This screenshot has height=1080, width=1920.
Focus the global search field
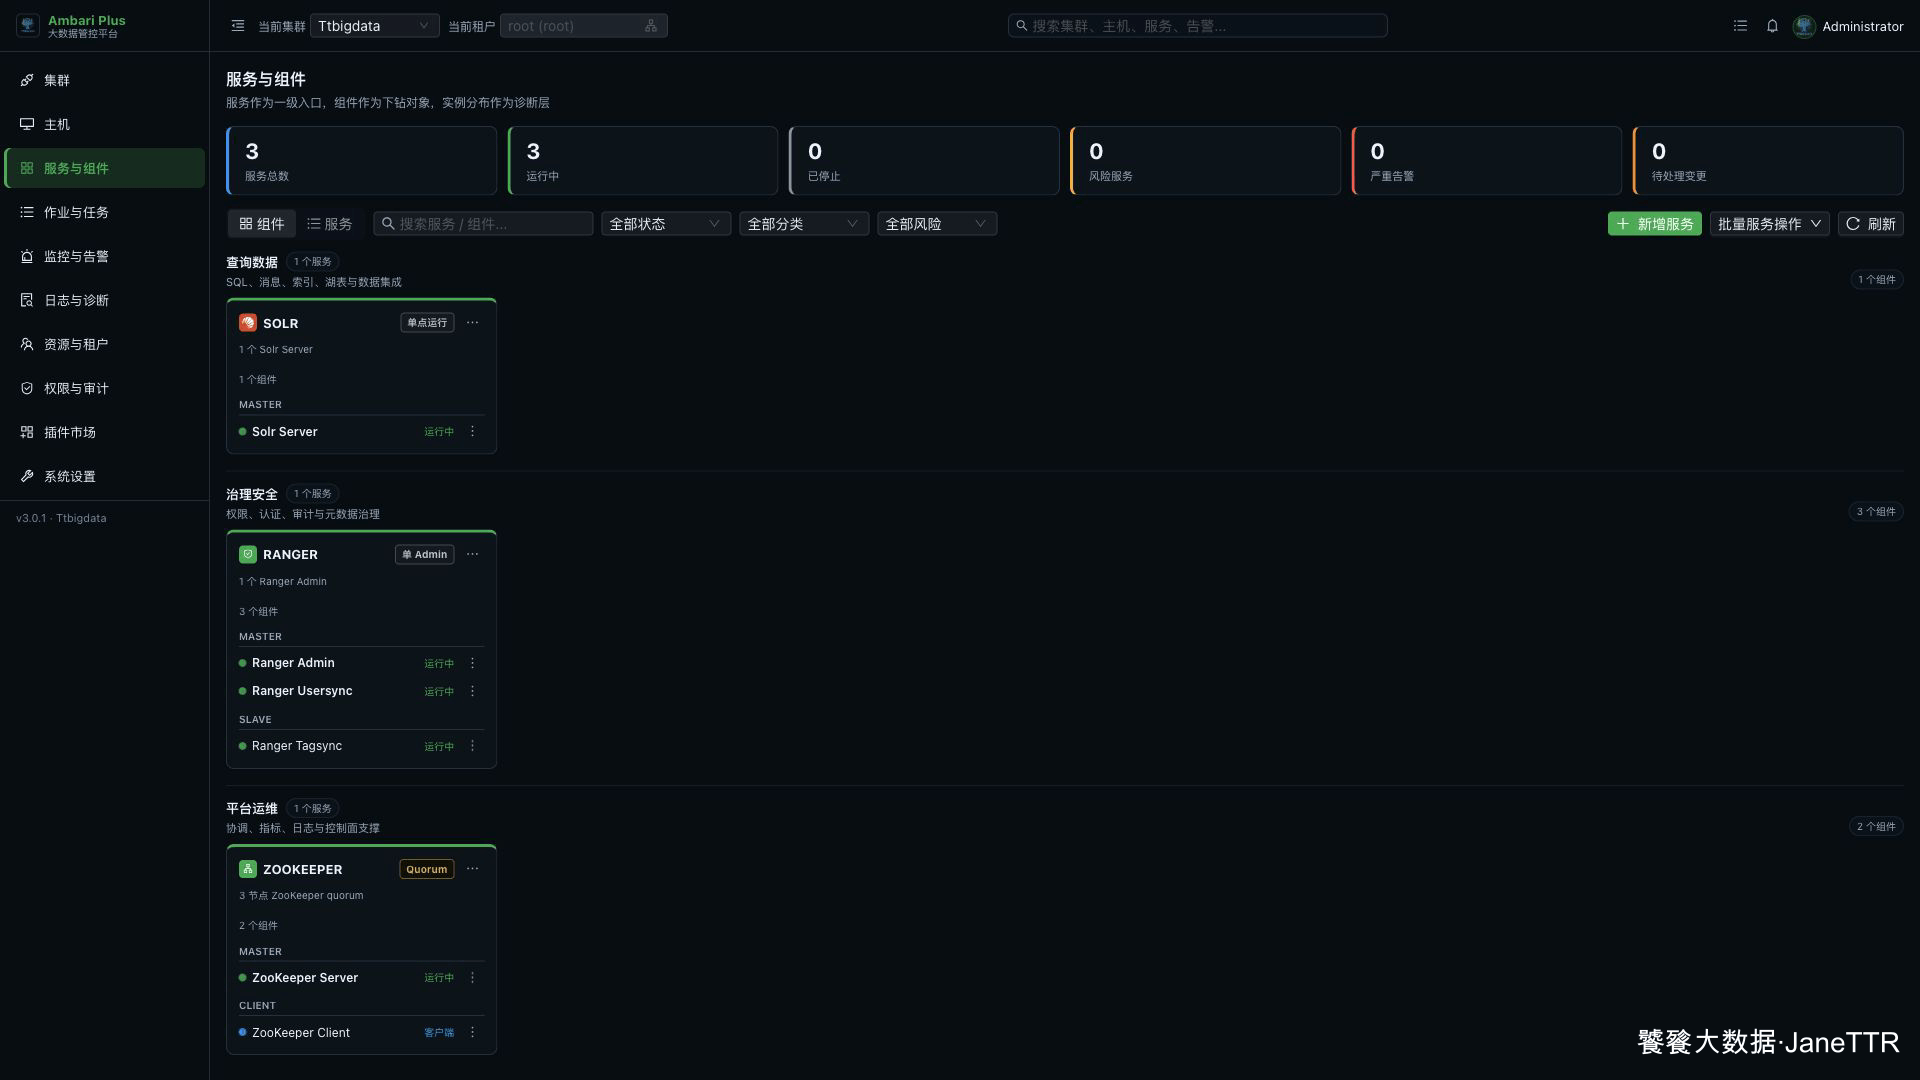tap(1197, 26)
